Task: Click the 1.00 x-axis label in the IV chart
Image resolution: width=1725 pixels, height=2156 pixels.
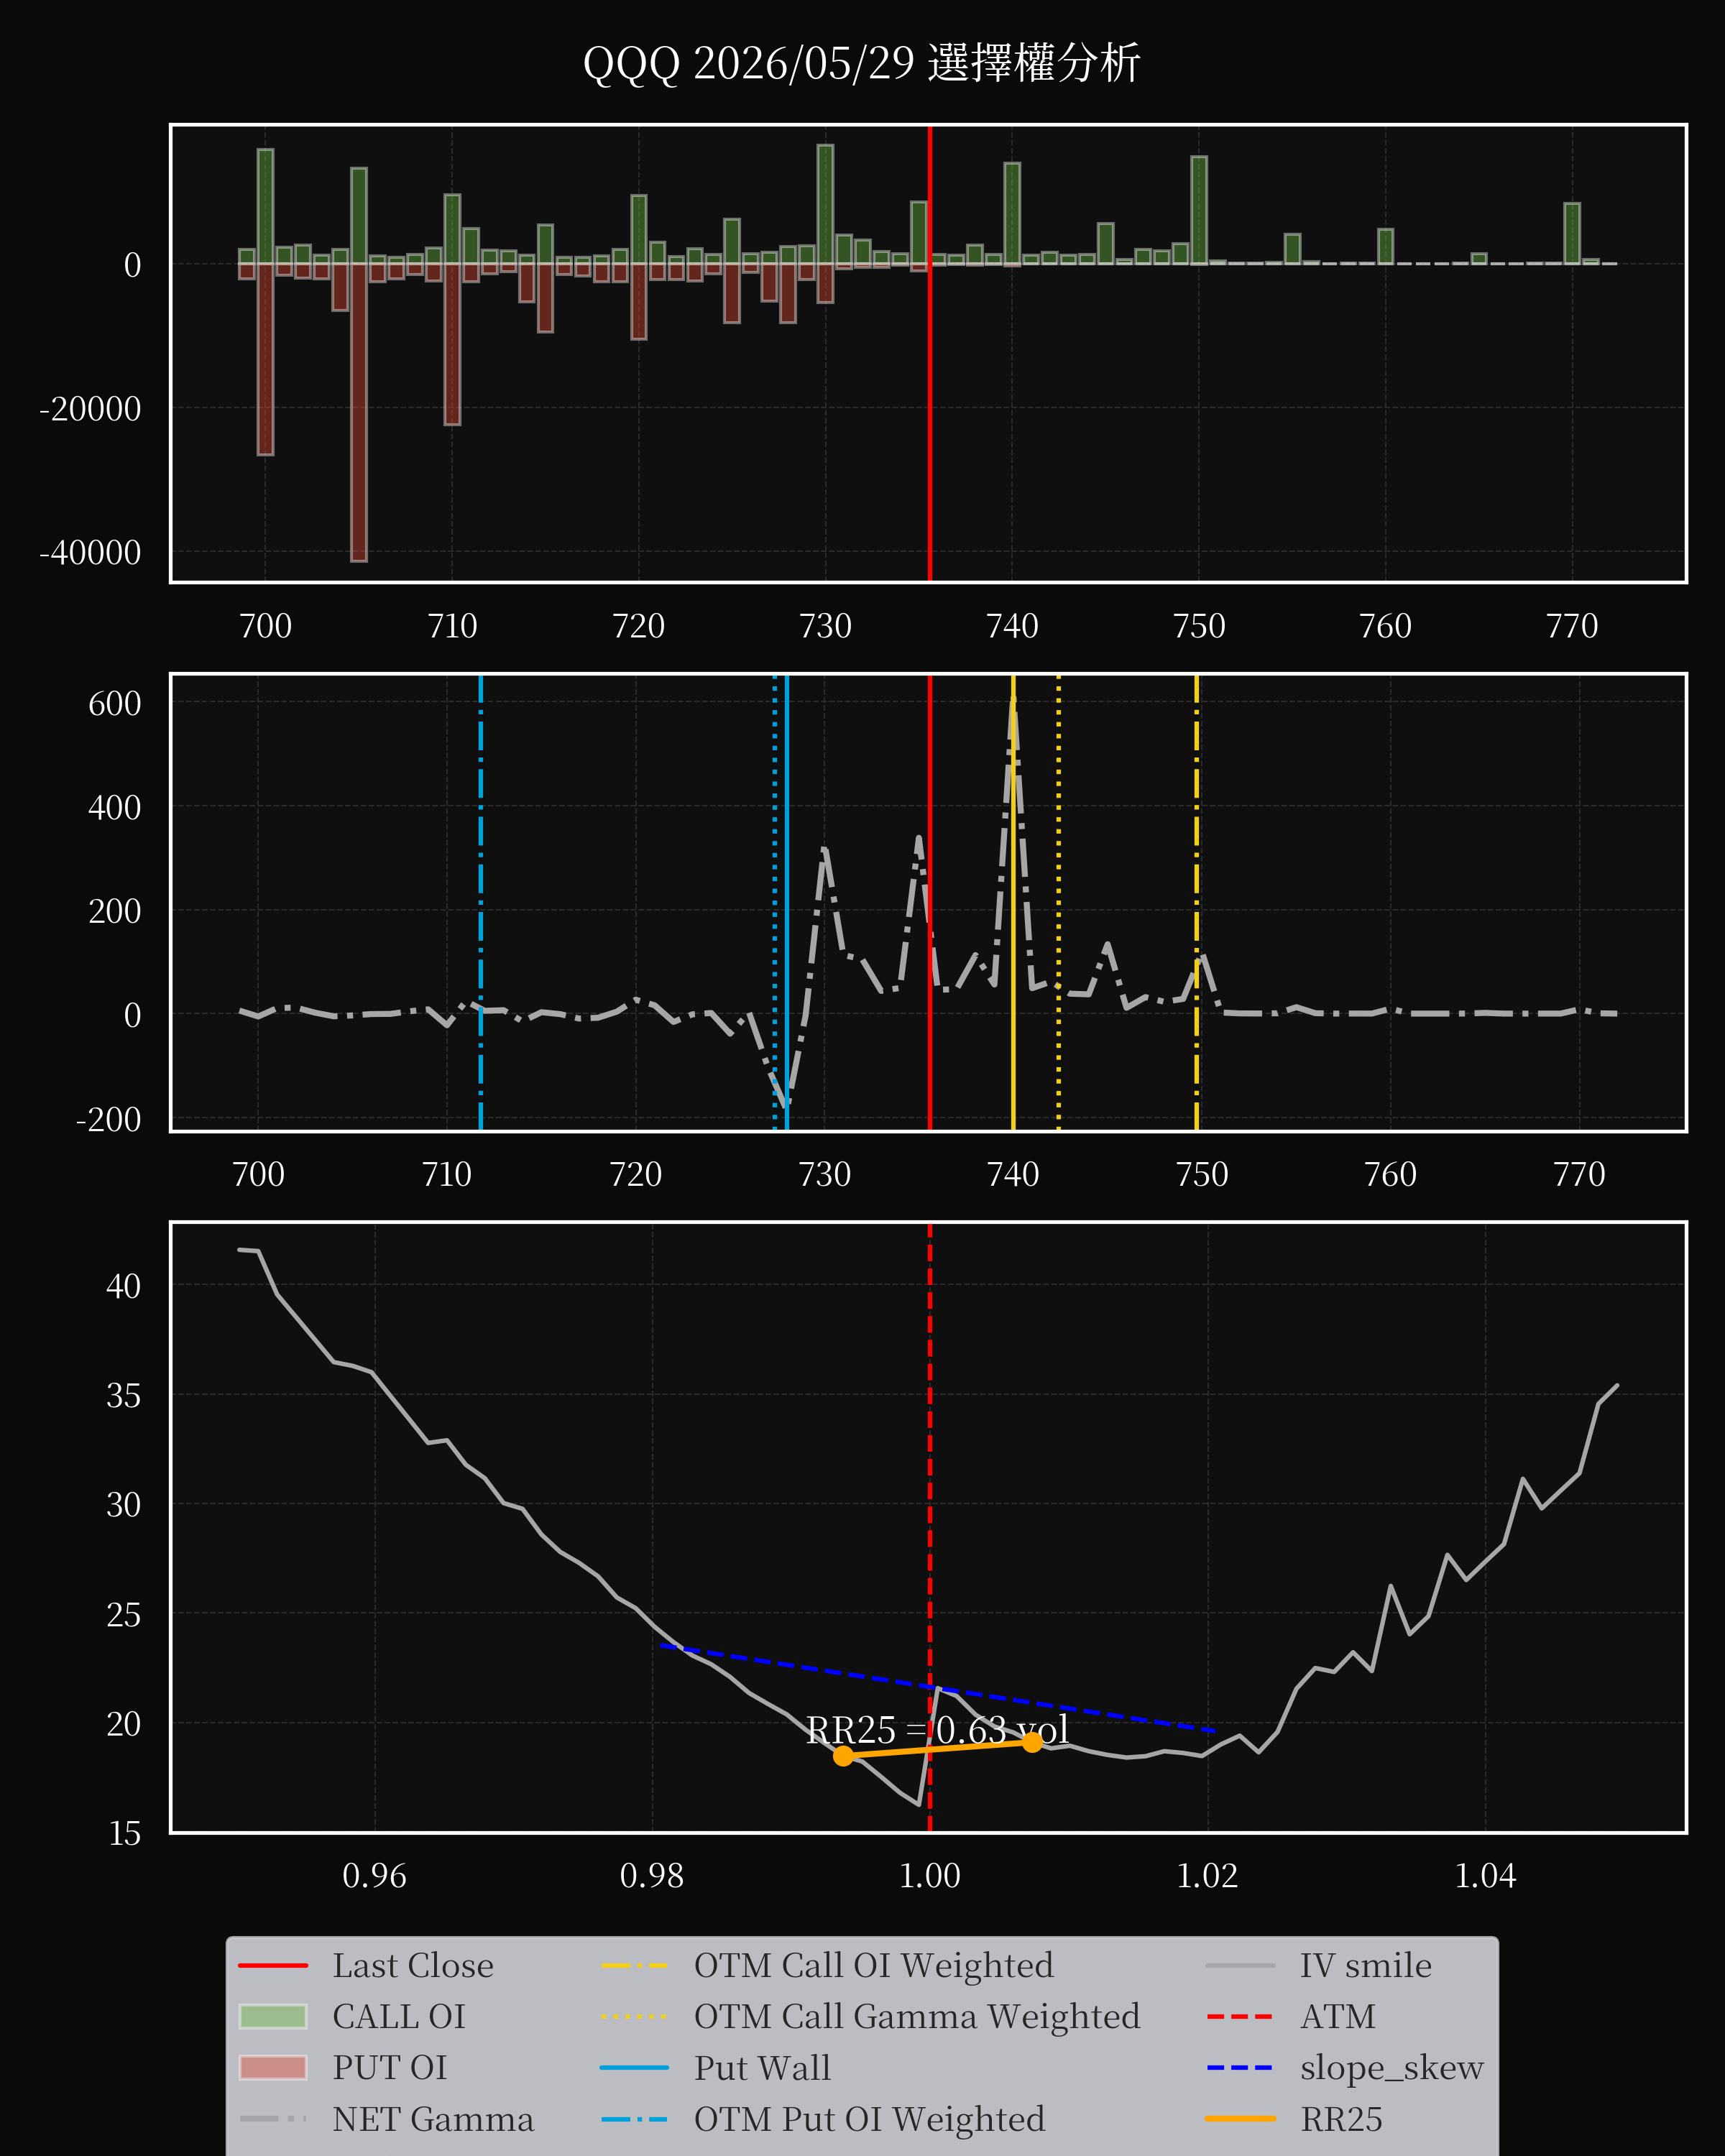Action: 929,1875
